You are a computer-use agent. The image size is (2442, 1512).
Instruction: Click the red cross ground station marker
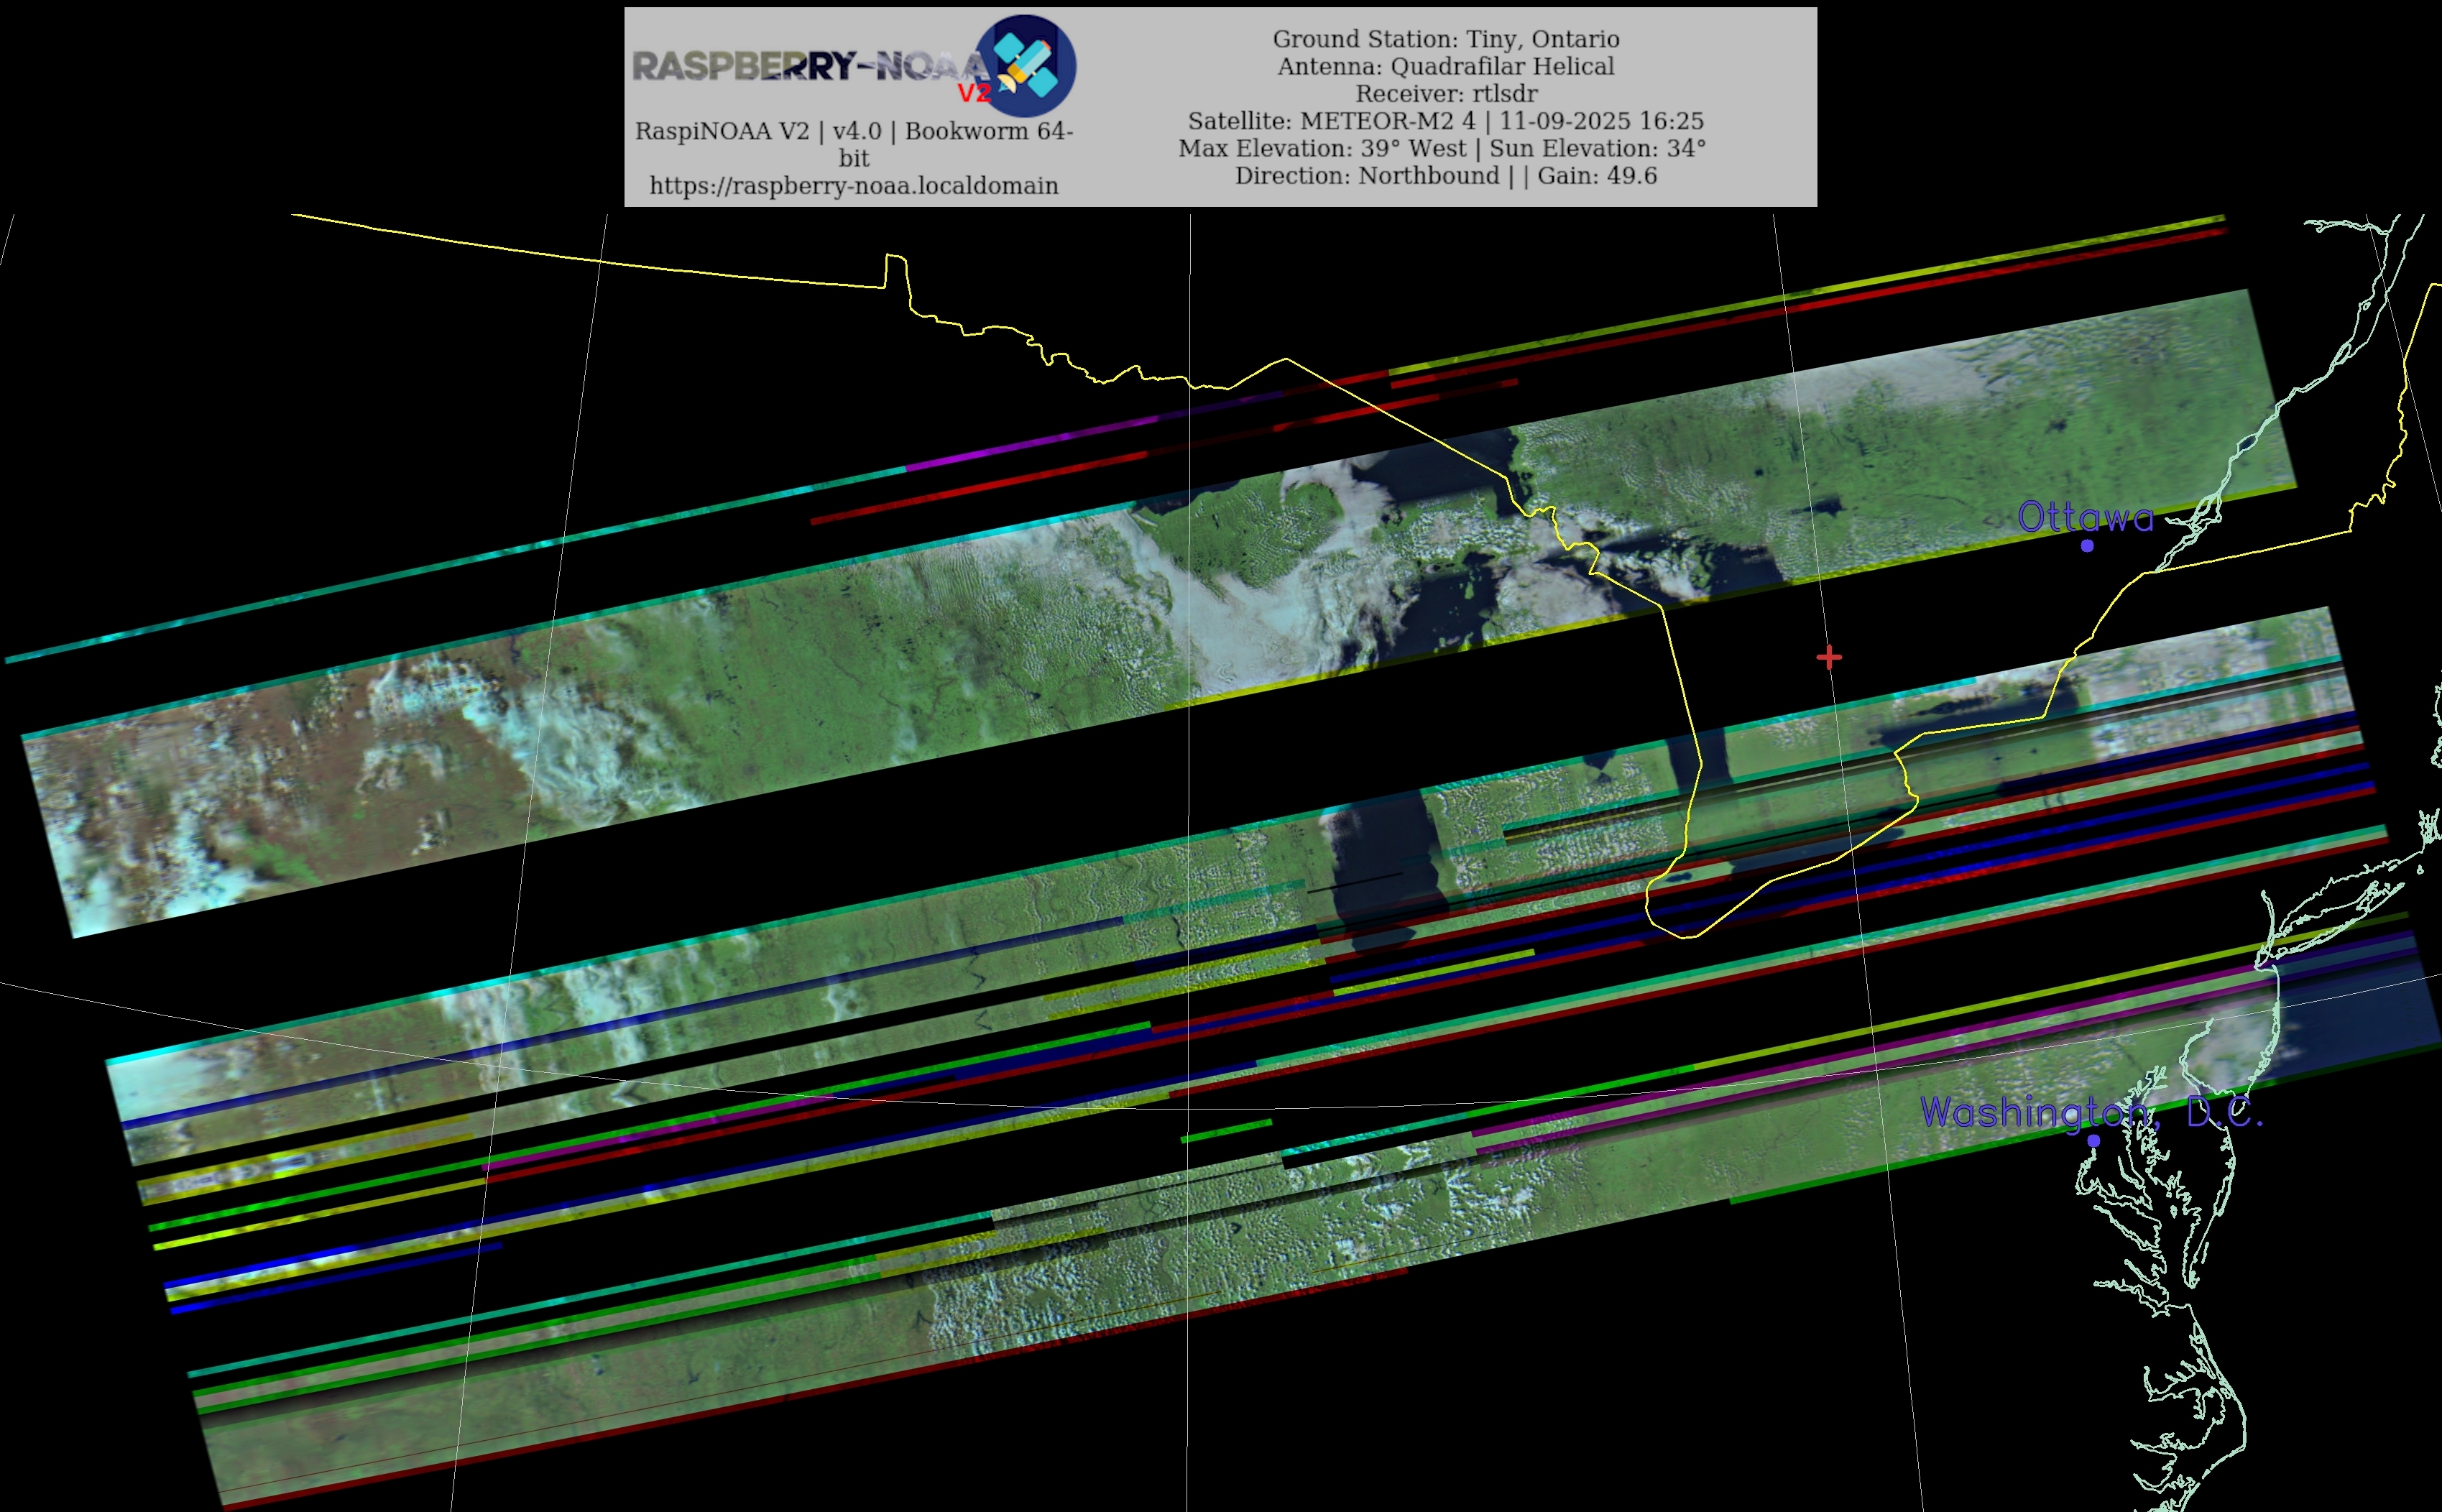click(x=1829, y=657)
